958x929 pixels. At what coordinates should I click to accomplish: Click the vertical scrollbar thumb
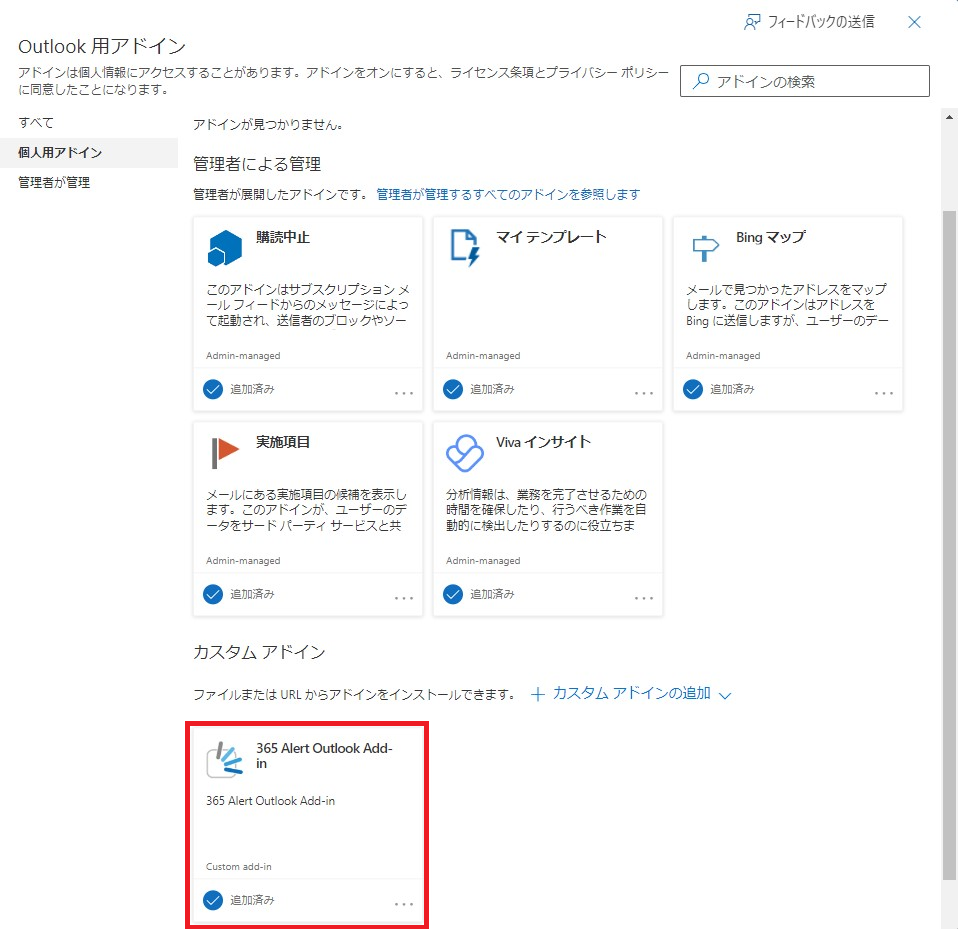click(950, 540)
